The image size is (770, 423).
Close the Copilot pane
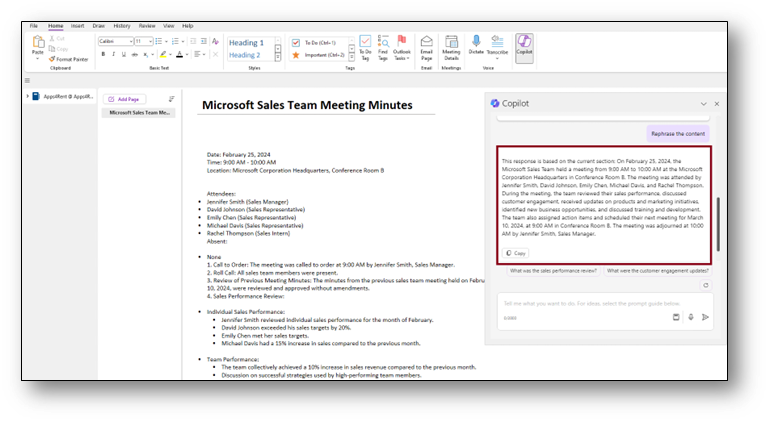[717, 104]
